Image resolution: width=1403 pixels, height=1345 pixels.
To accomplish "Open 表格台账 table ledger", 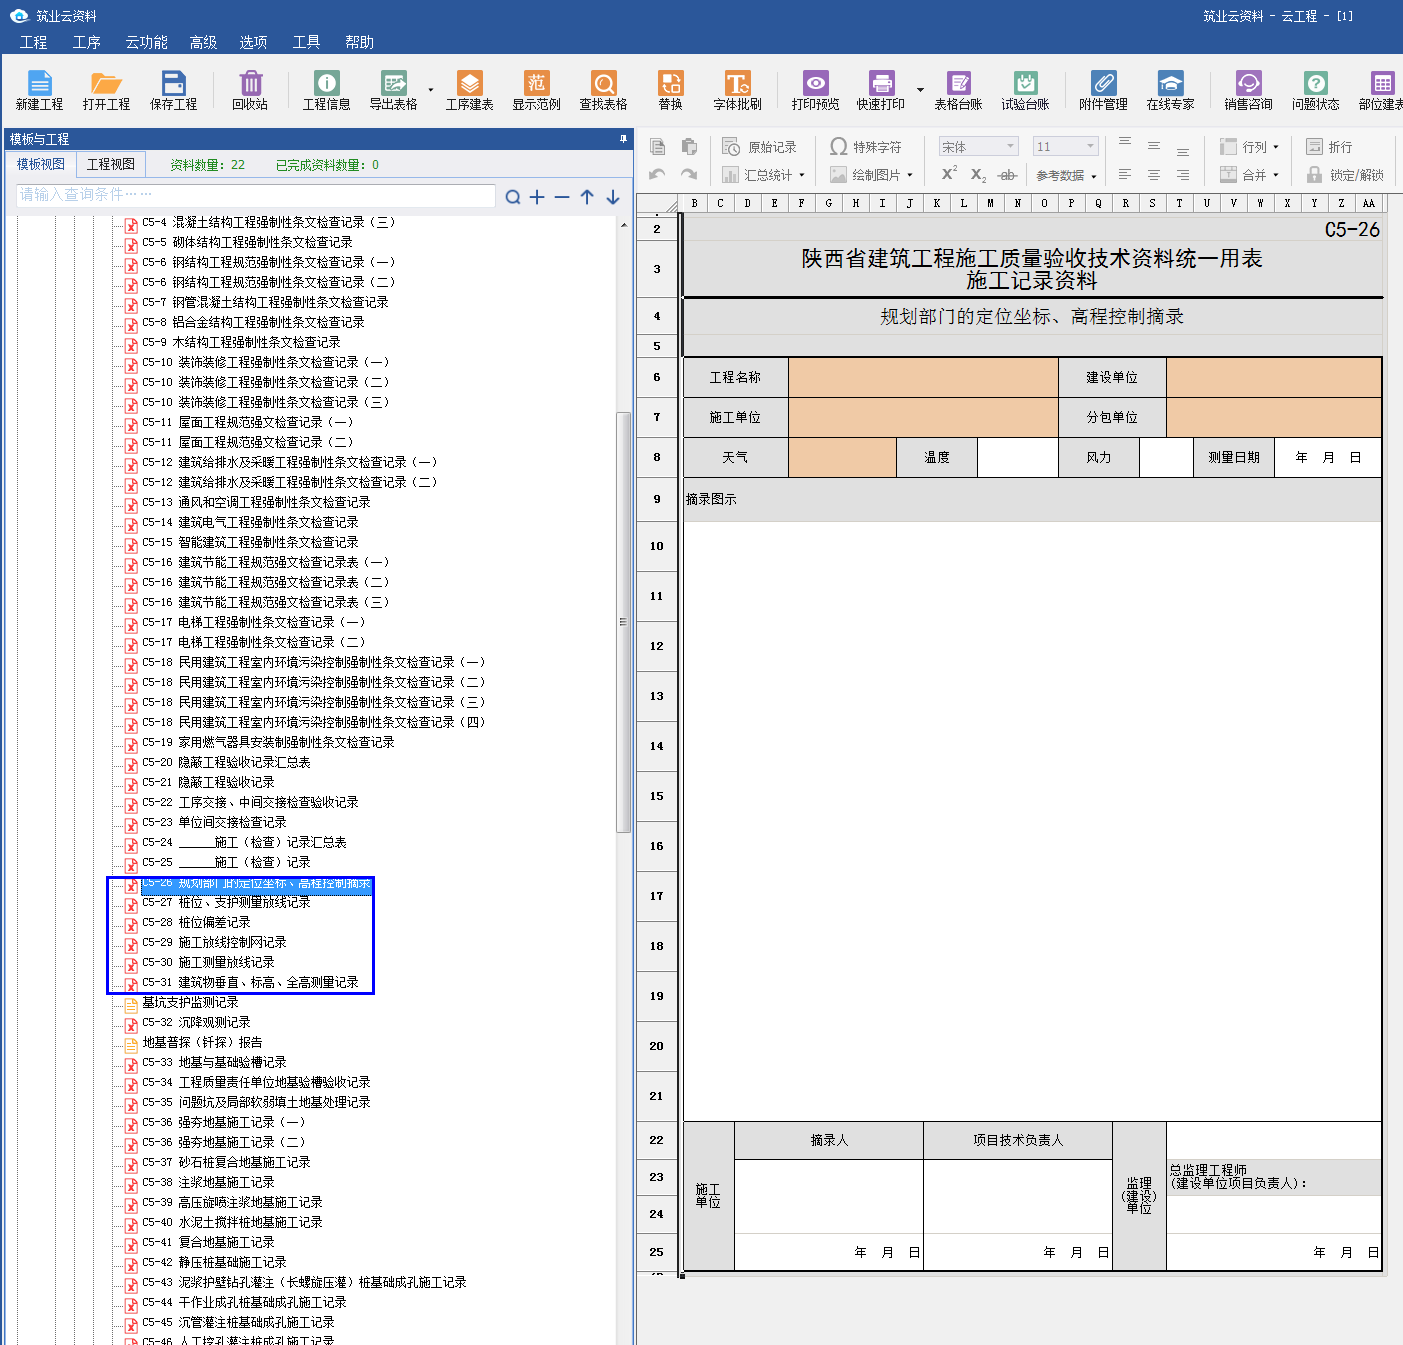I will click(x=958, y=90).
